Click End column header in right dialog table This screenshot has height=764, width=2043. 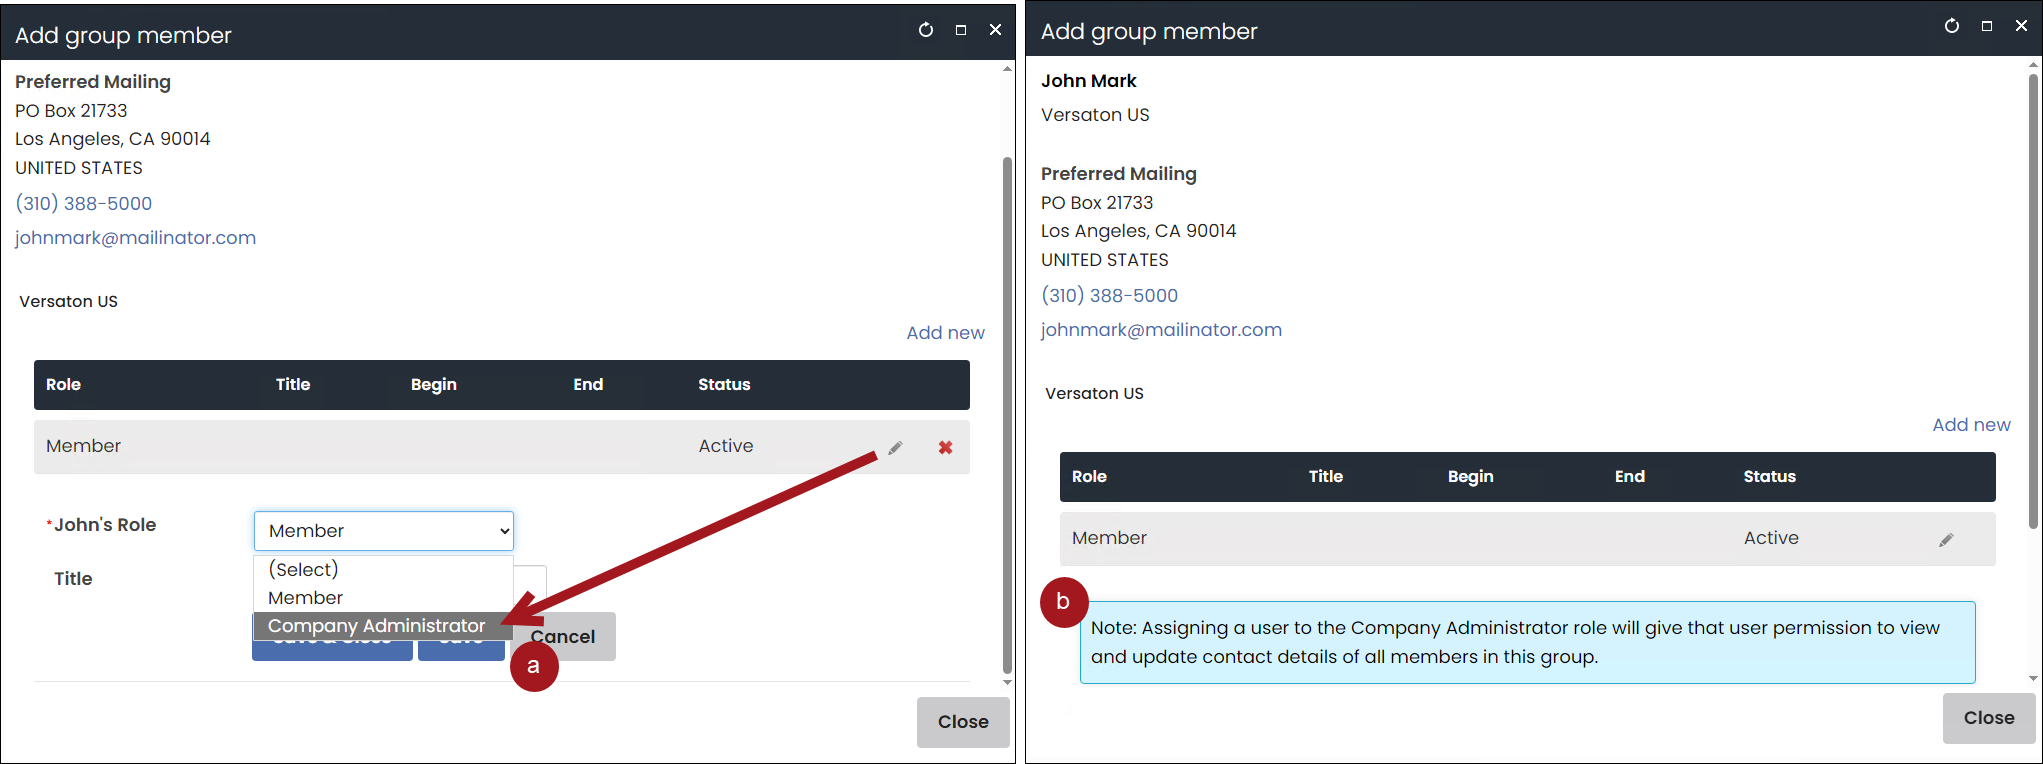[1629, 477]
